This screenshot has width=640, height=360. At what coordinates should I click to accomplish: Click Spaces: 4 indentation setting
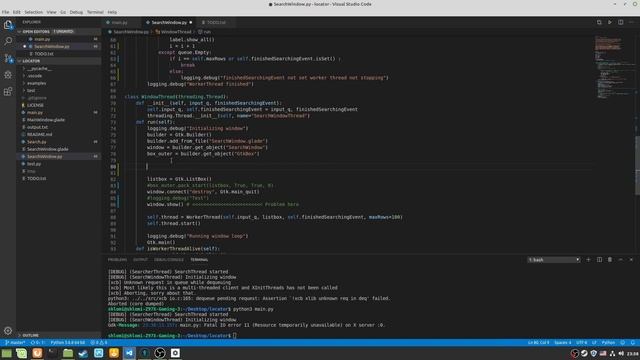click(562, 342)
